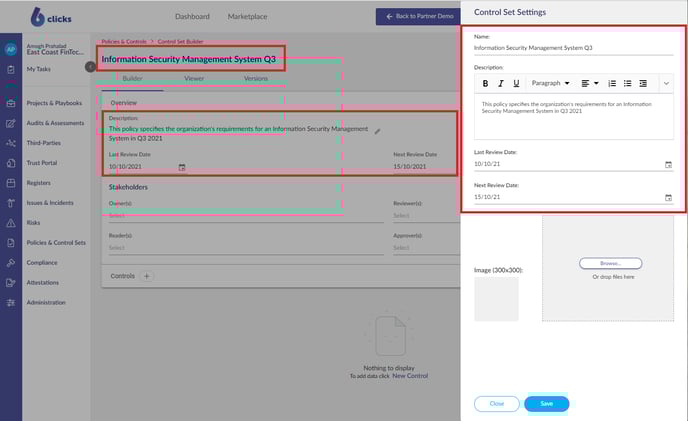Open Administration in the sidebar

[46, 303]
